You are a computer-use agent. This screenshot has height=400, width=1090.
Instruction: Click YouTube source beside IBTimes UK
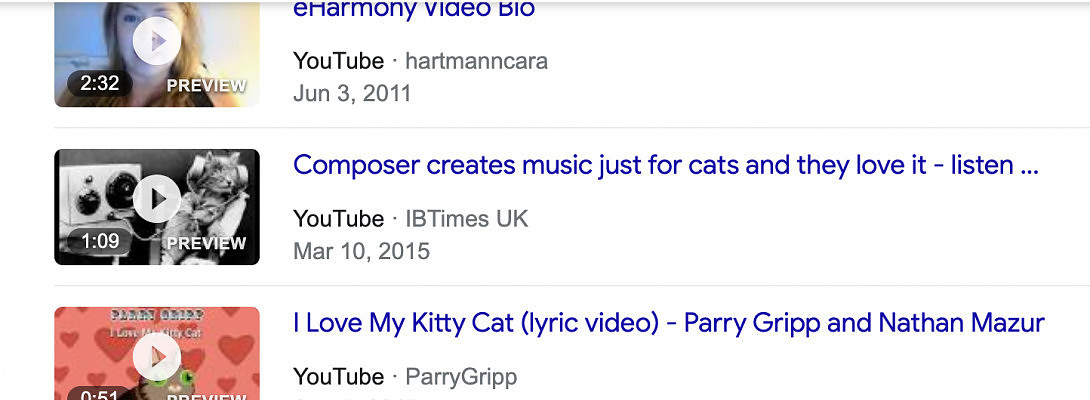338,219
